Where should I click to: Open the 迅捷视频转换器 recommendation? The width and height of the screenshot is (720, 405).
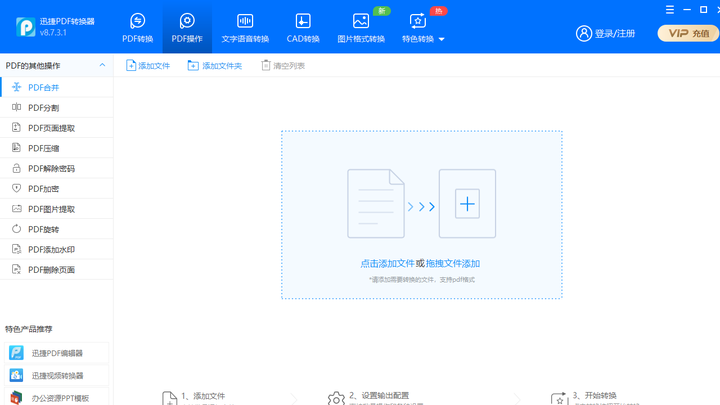point(56,375)
